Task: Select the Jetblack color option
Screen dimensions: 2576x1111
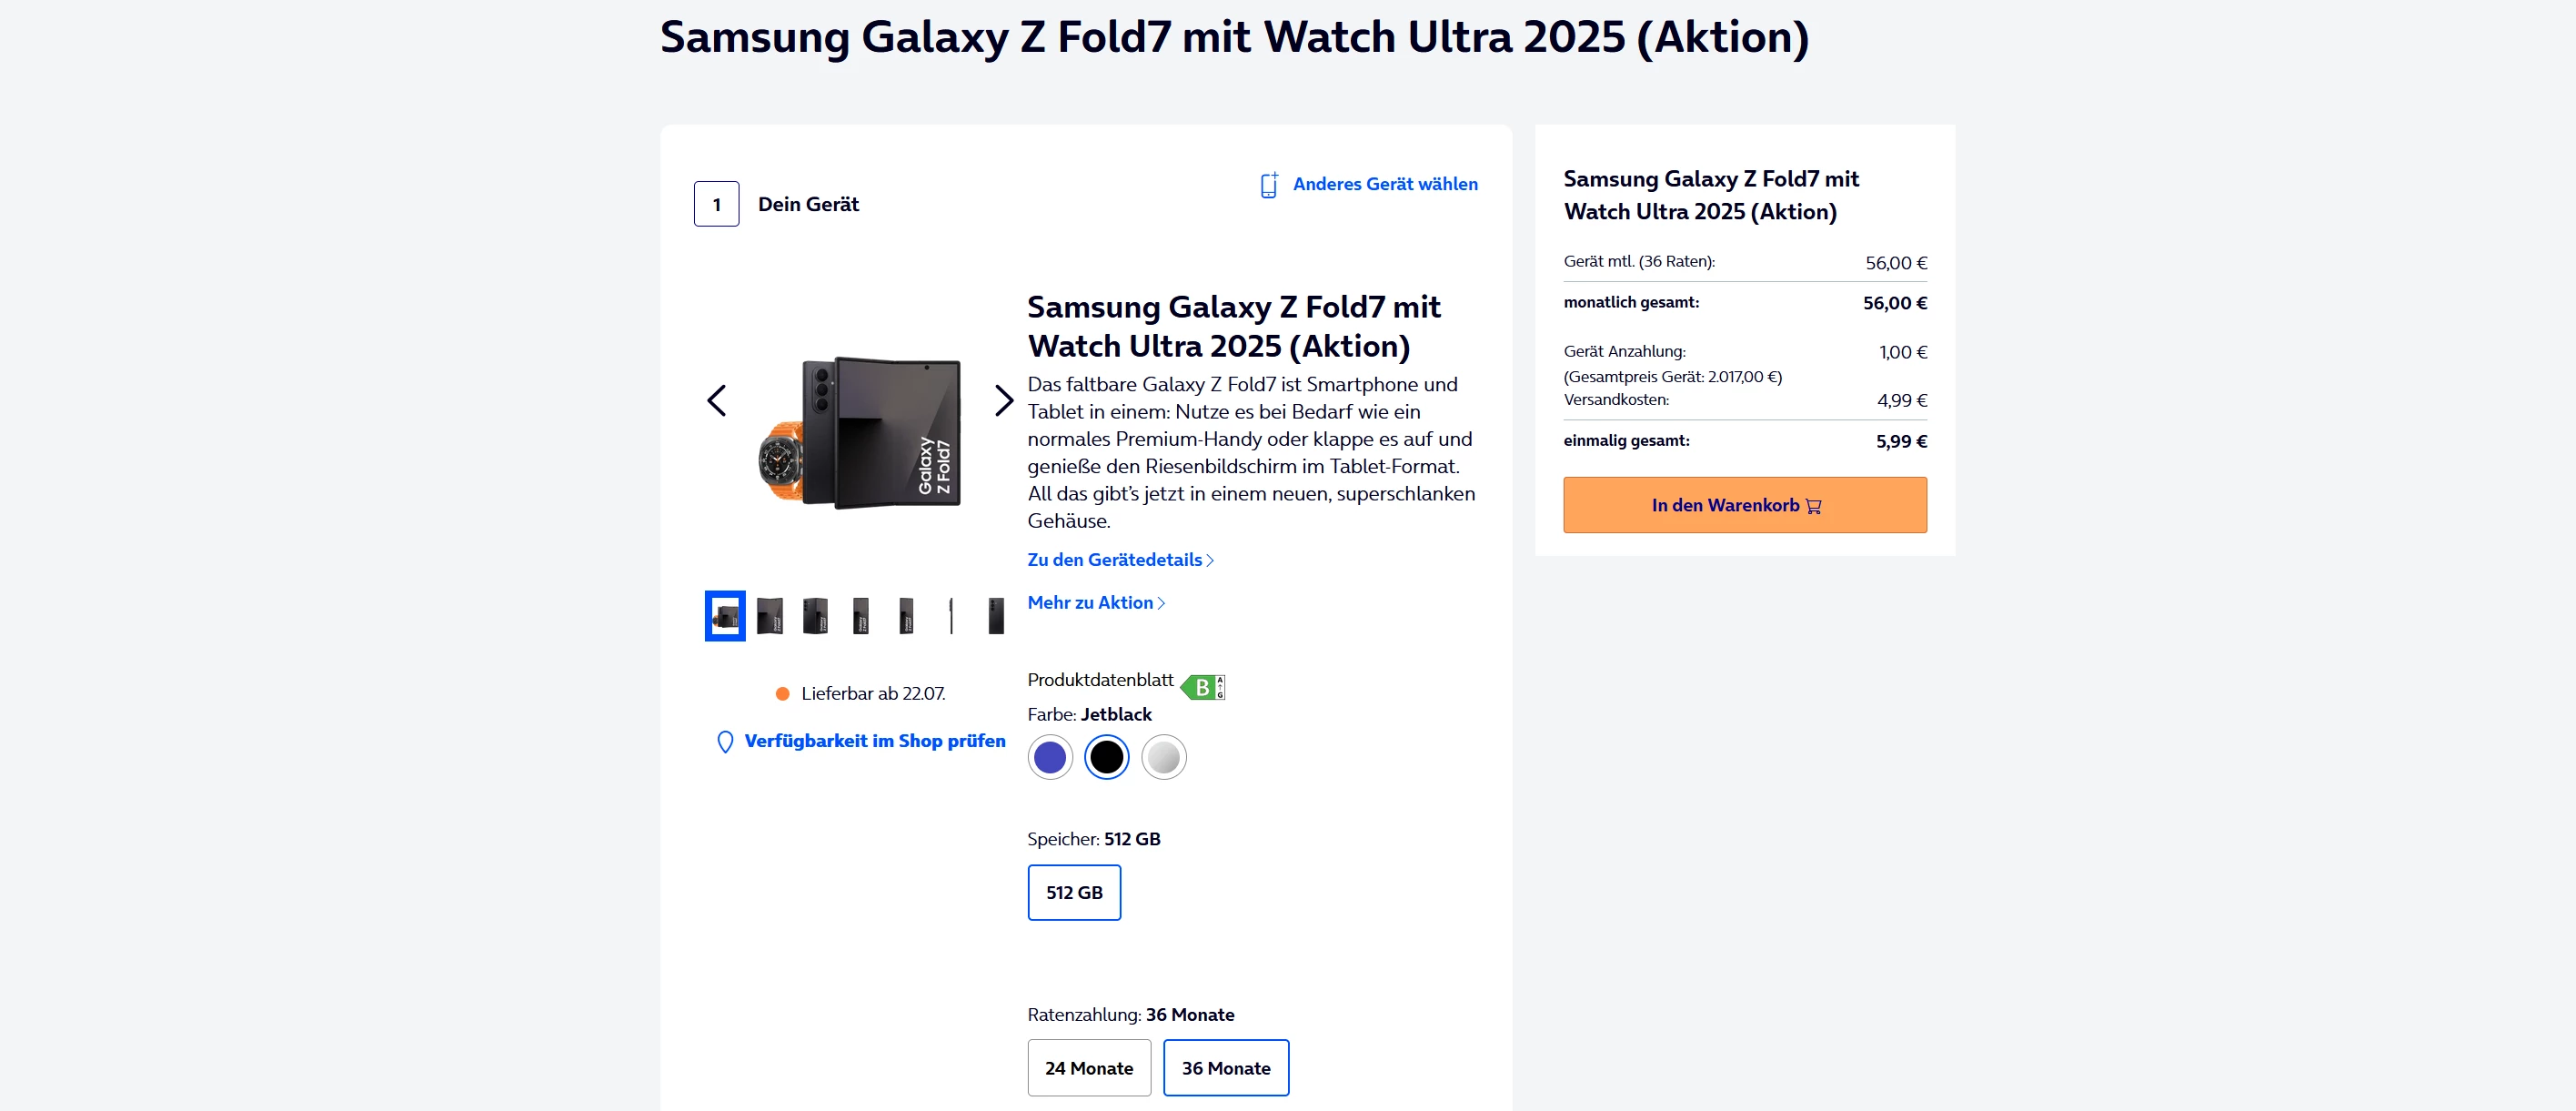Action: pos(1106,757)
